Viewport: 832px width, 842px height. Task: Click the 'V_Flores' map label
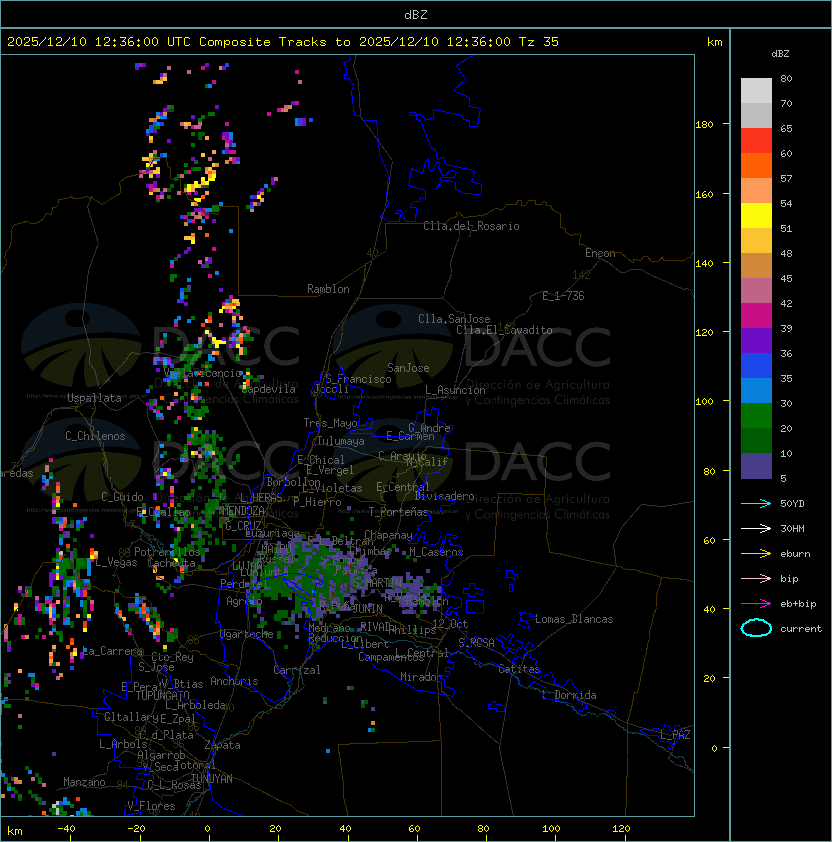pos(151,806)
